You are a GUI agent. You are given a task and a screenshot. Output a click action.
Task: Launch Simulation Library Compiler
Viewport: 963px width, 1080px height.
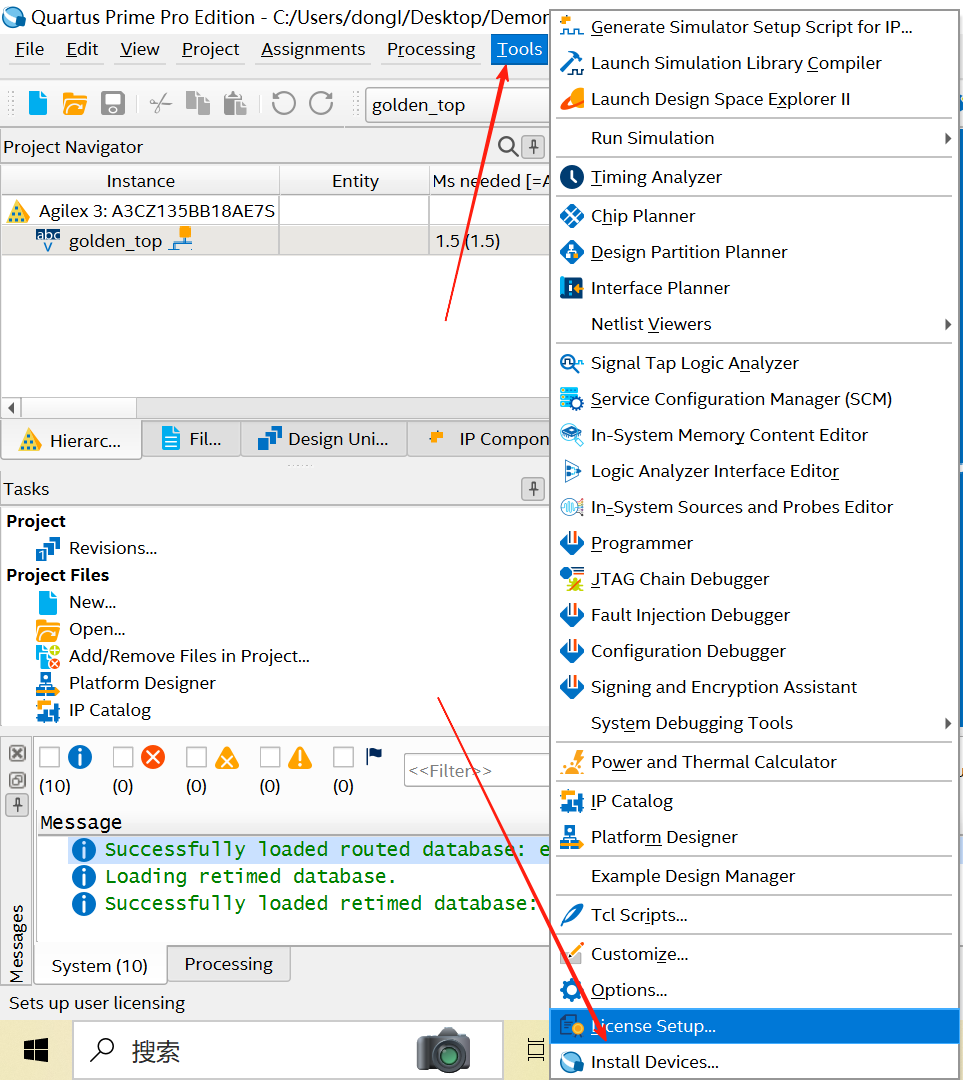coord(754,63)
